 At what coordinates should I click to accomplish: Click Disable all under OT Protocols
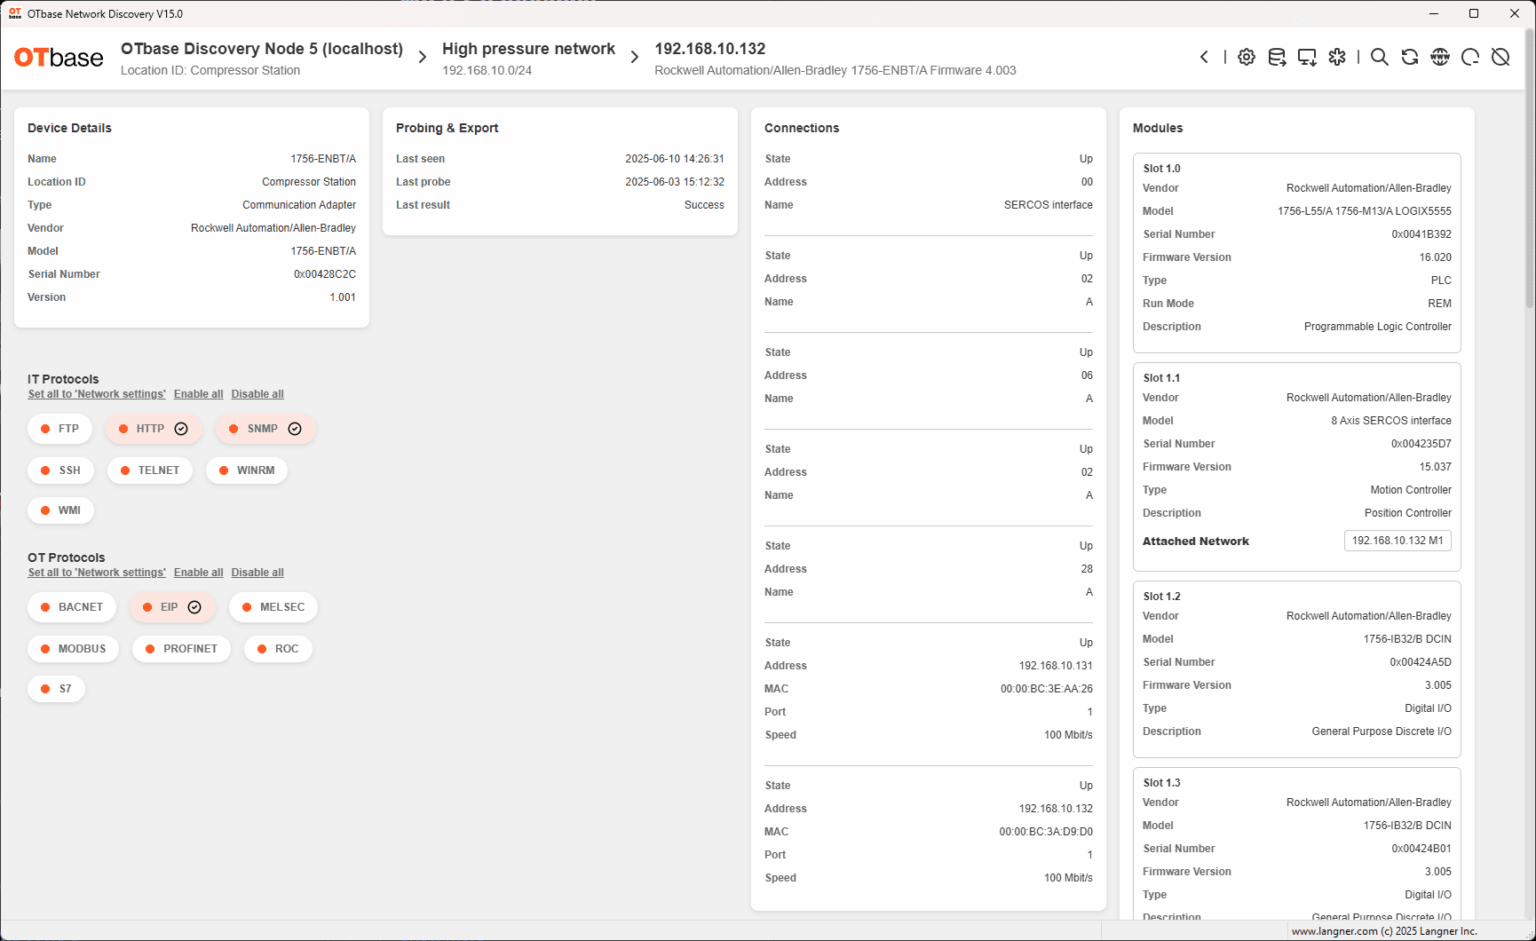click(x=257, y=572)
